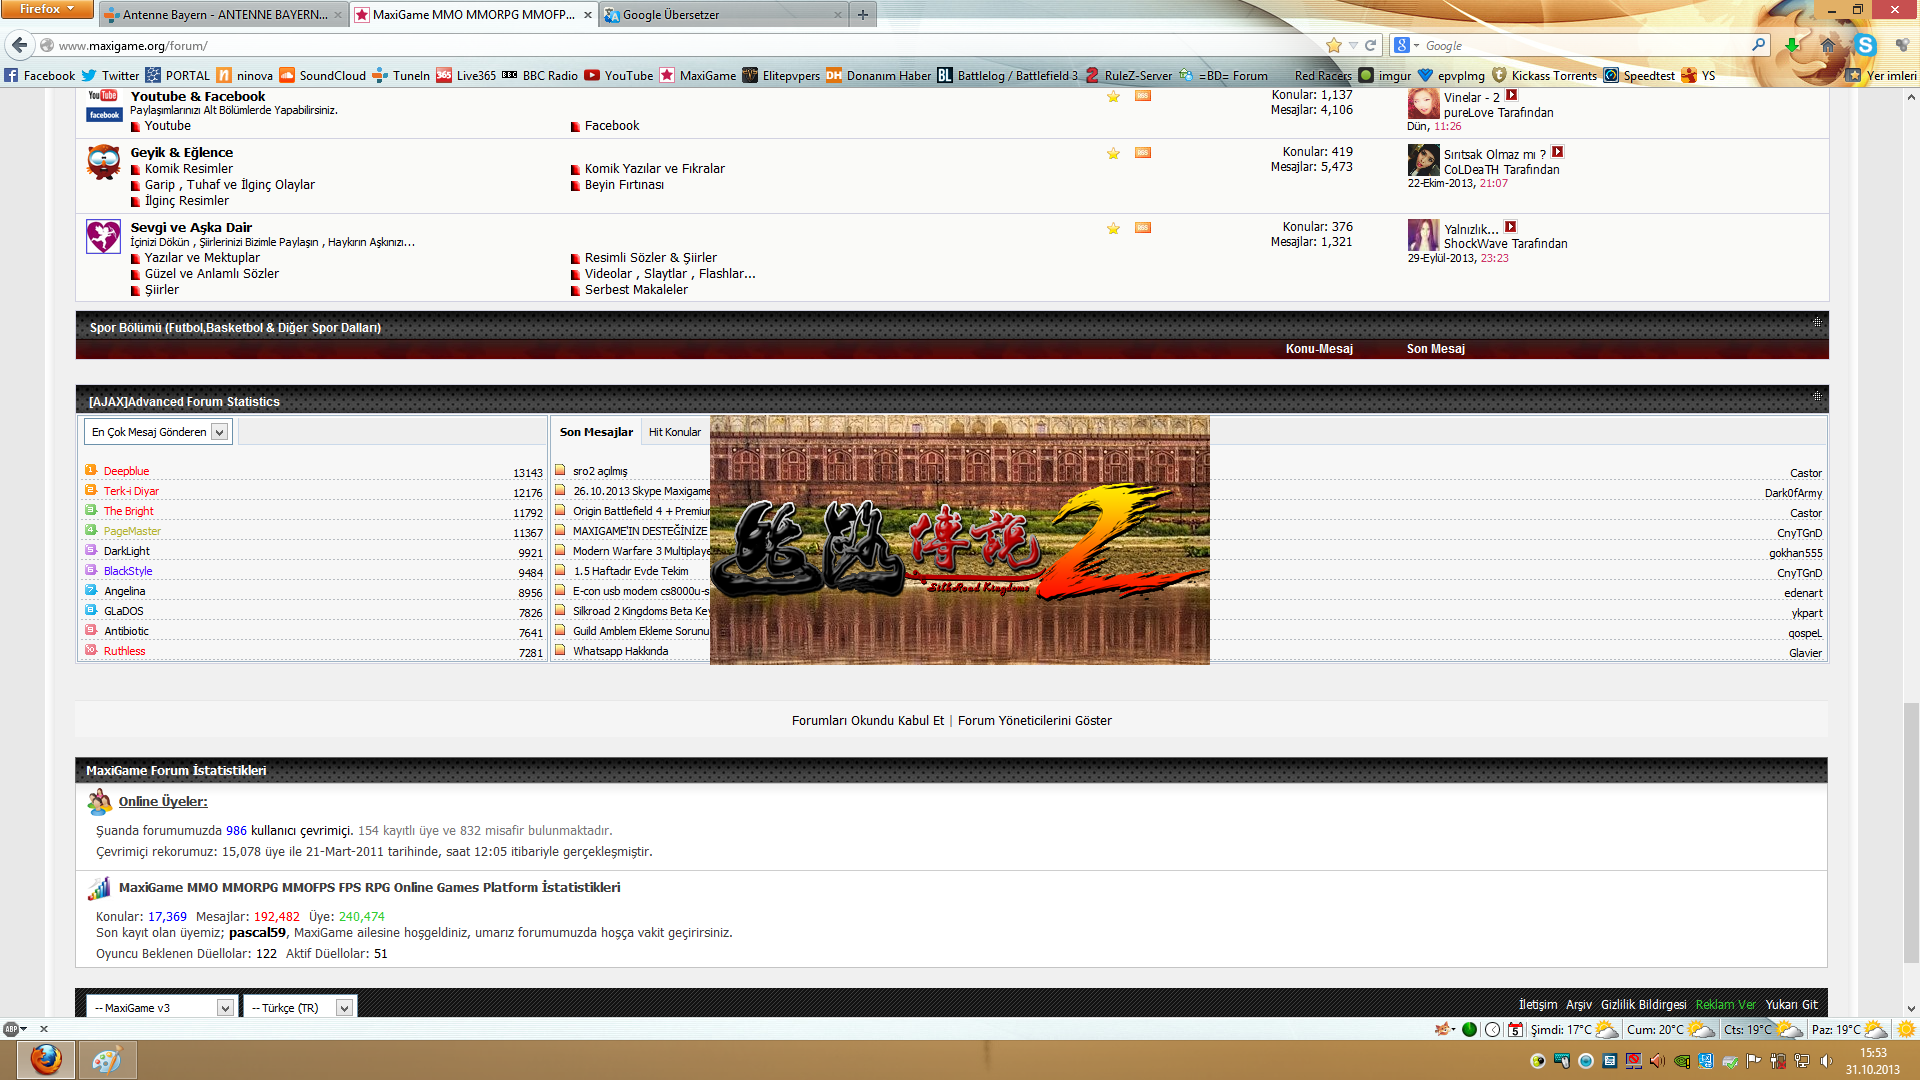The width and height of the screenshot is (1920, 1080).
Task: Open the Speedtest bookmark
Action: [1639, 75]
